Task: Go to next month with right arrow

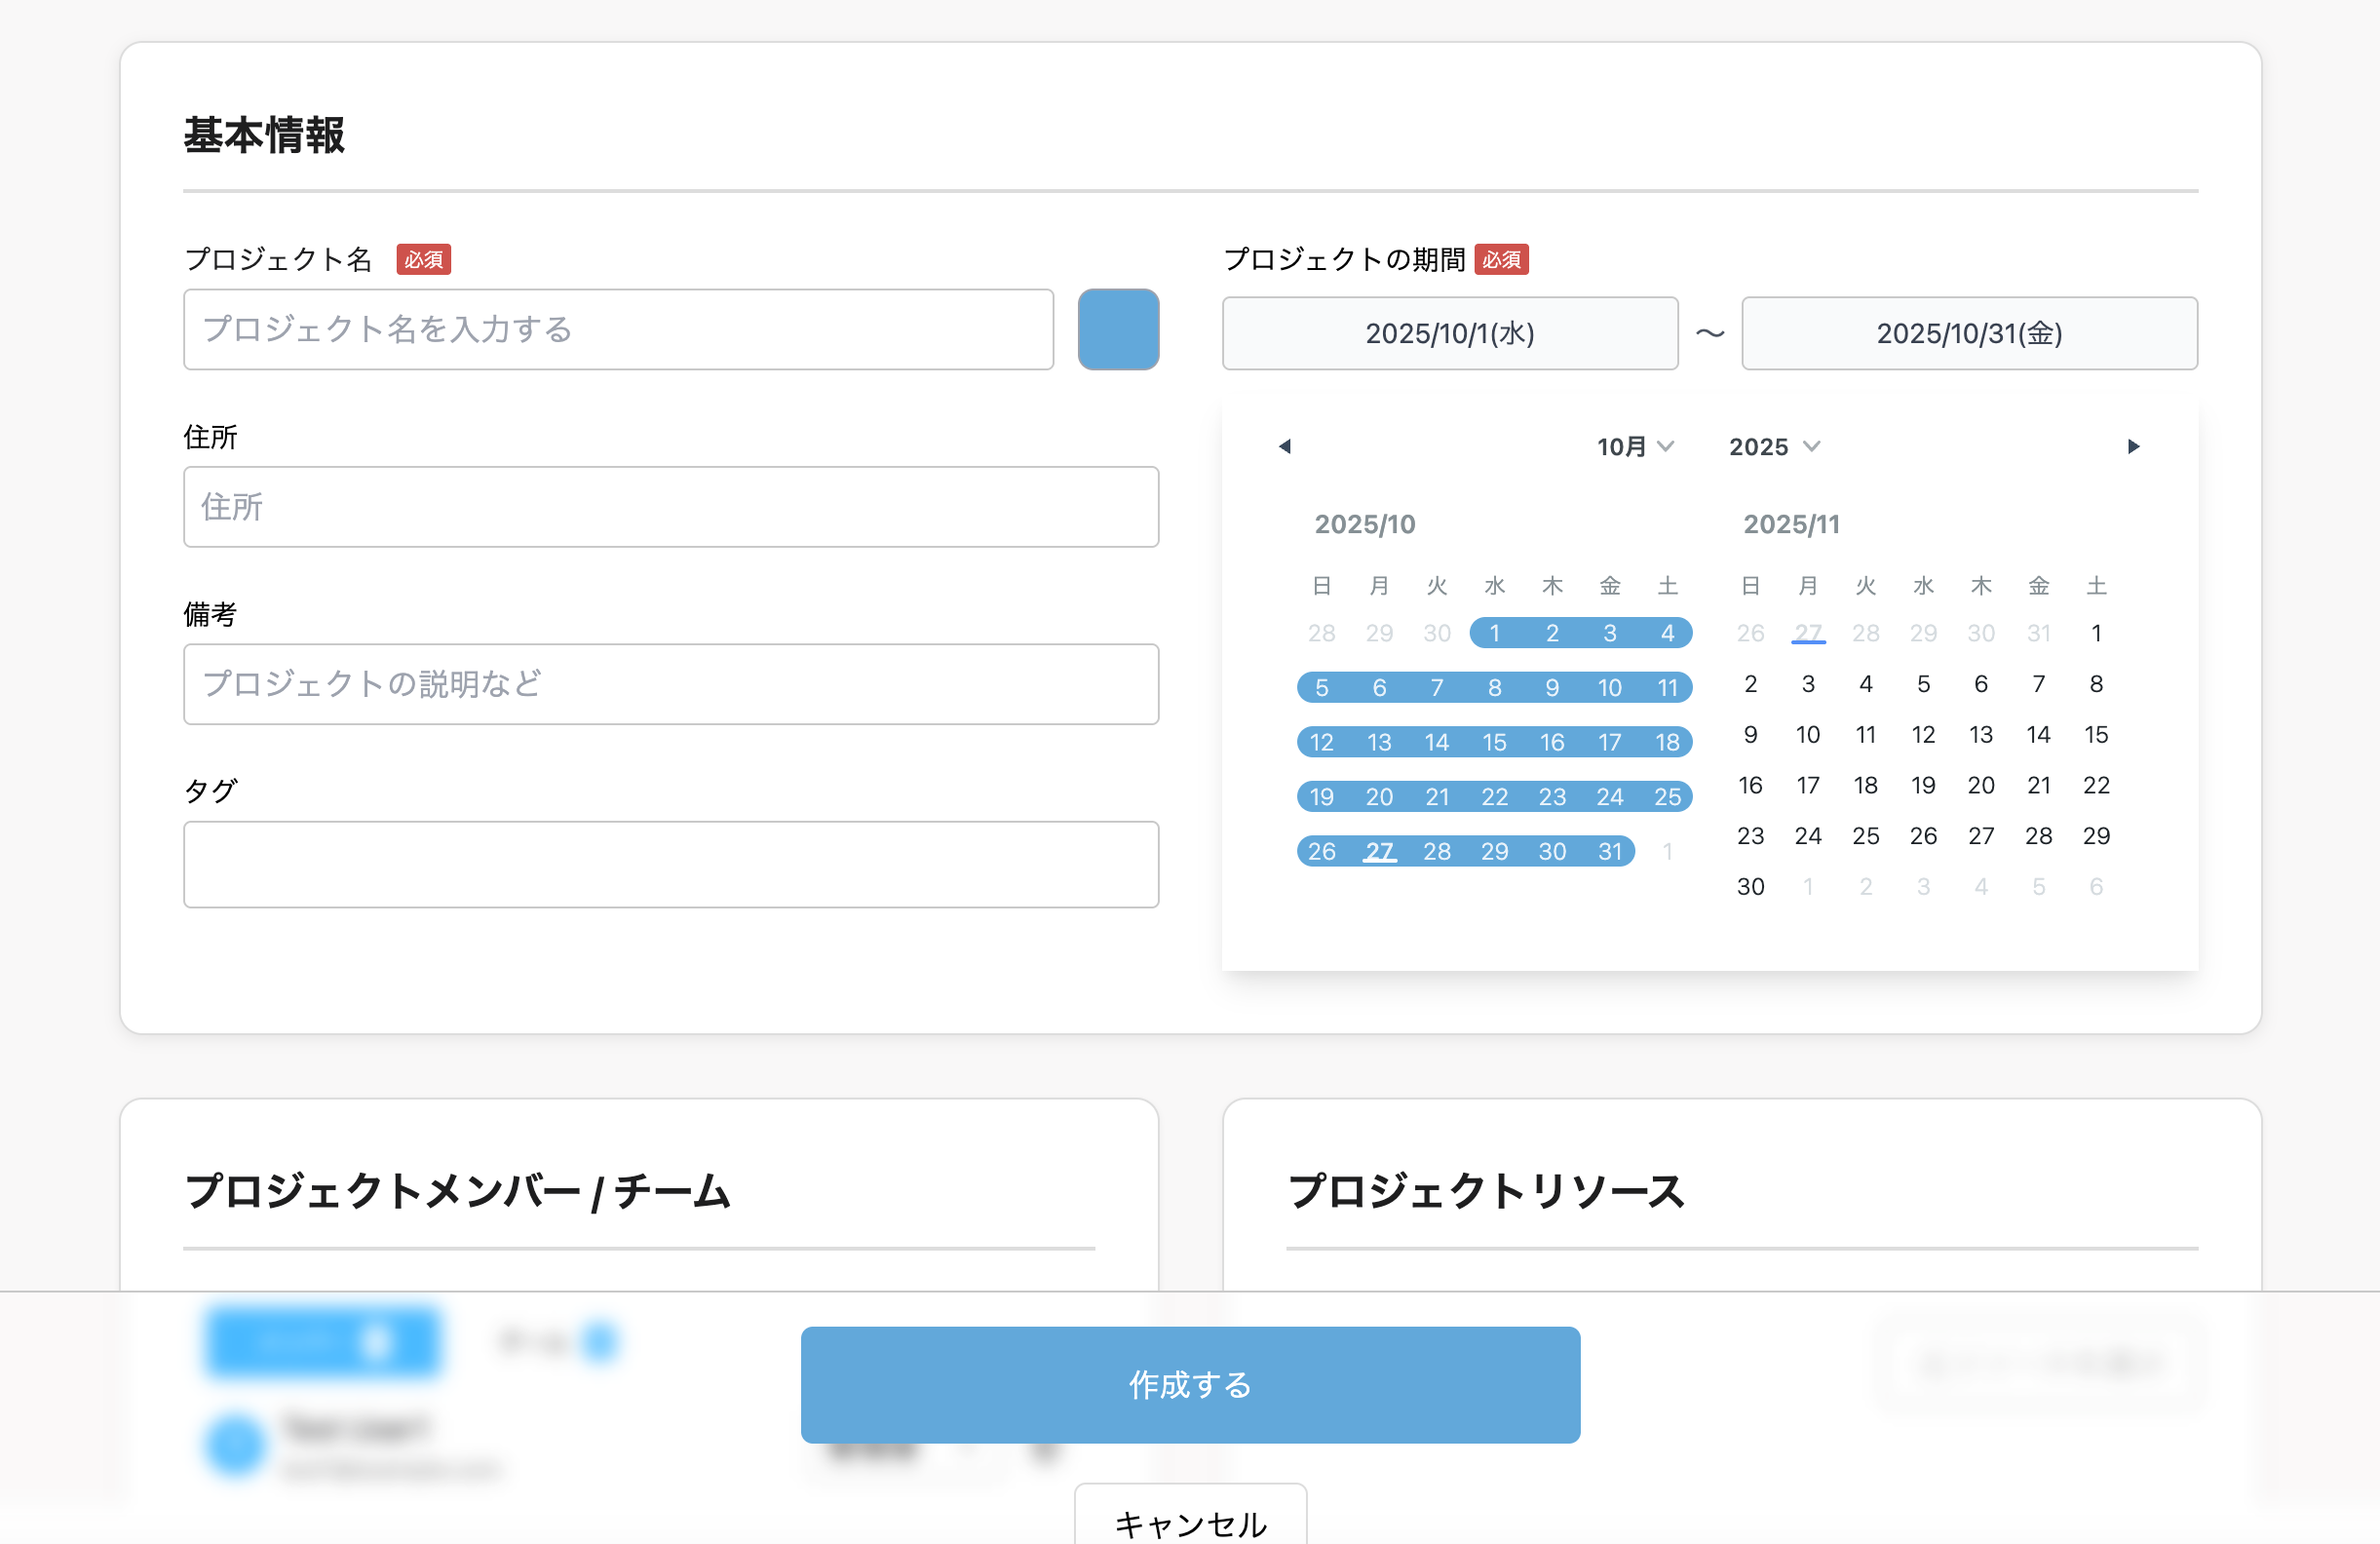Action: [x=2133, y=446]
